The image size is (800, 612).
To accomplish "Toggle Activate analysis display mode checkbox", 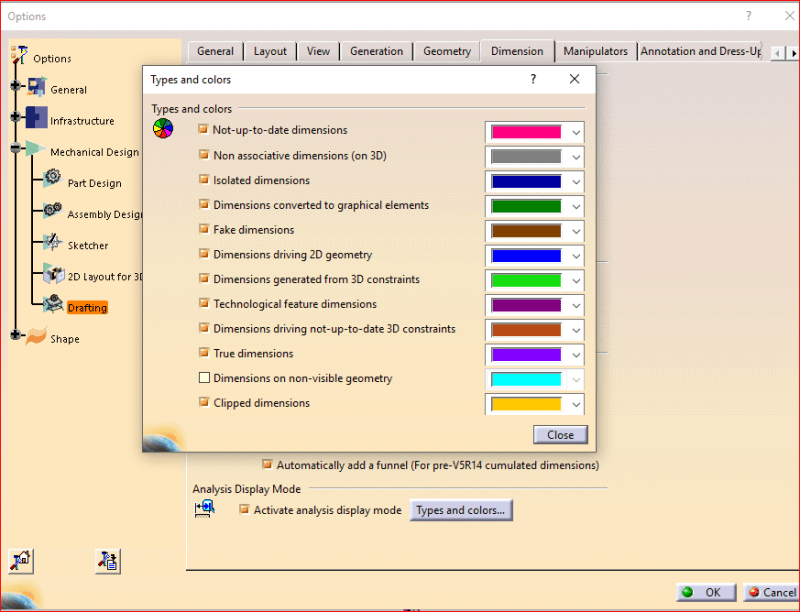I will [245, 510].
